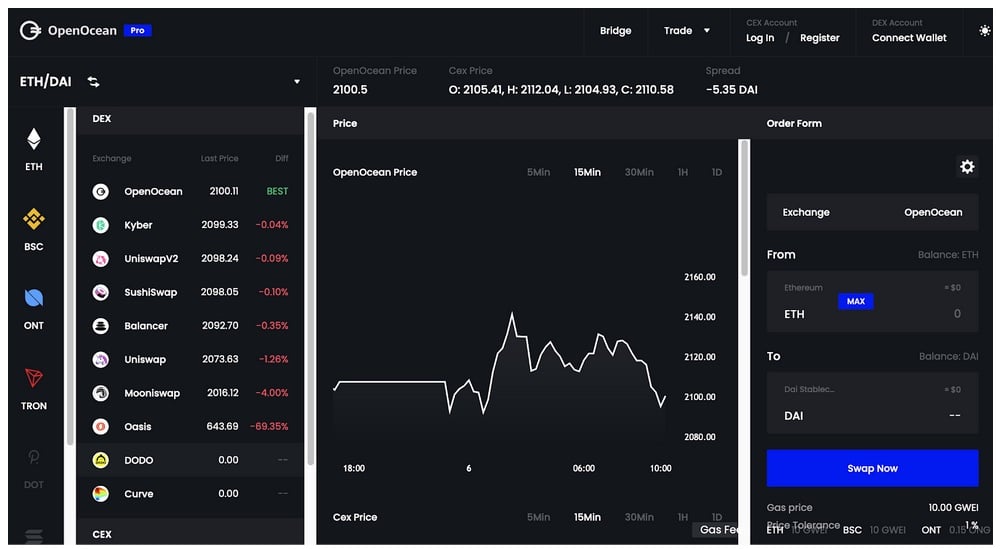Select the ONT chain icon
This screenshot has width=1002, height=549.
[34, 298]
